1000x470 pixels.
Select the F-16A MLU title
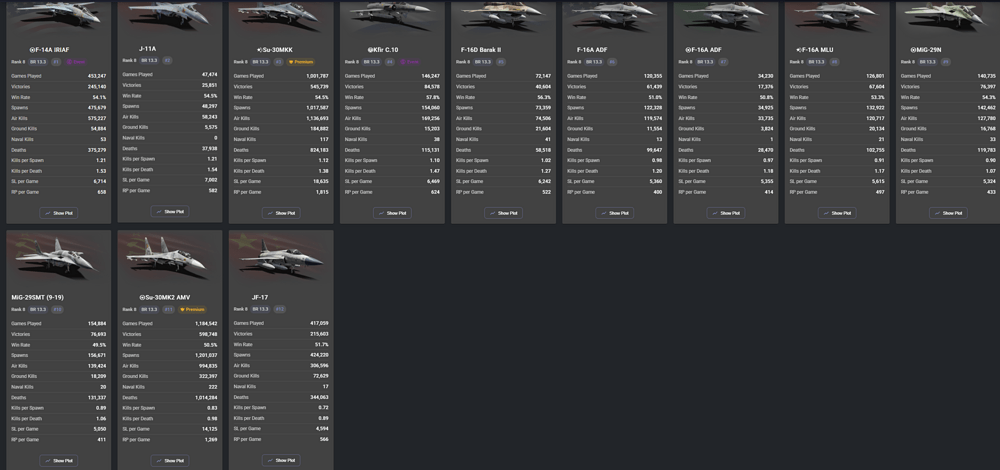click(815, 50)
